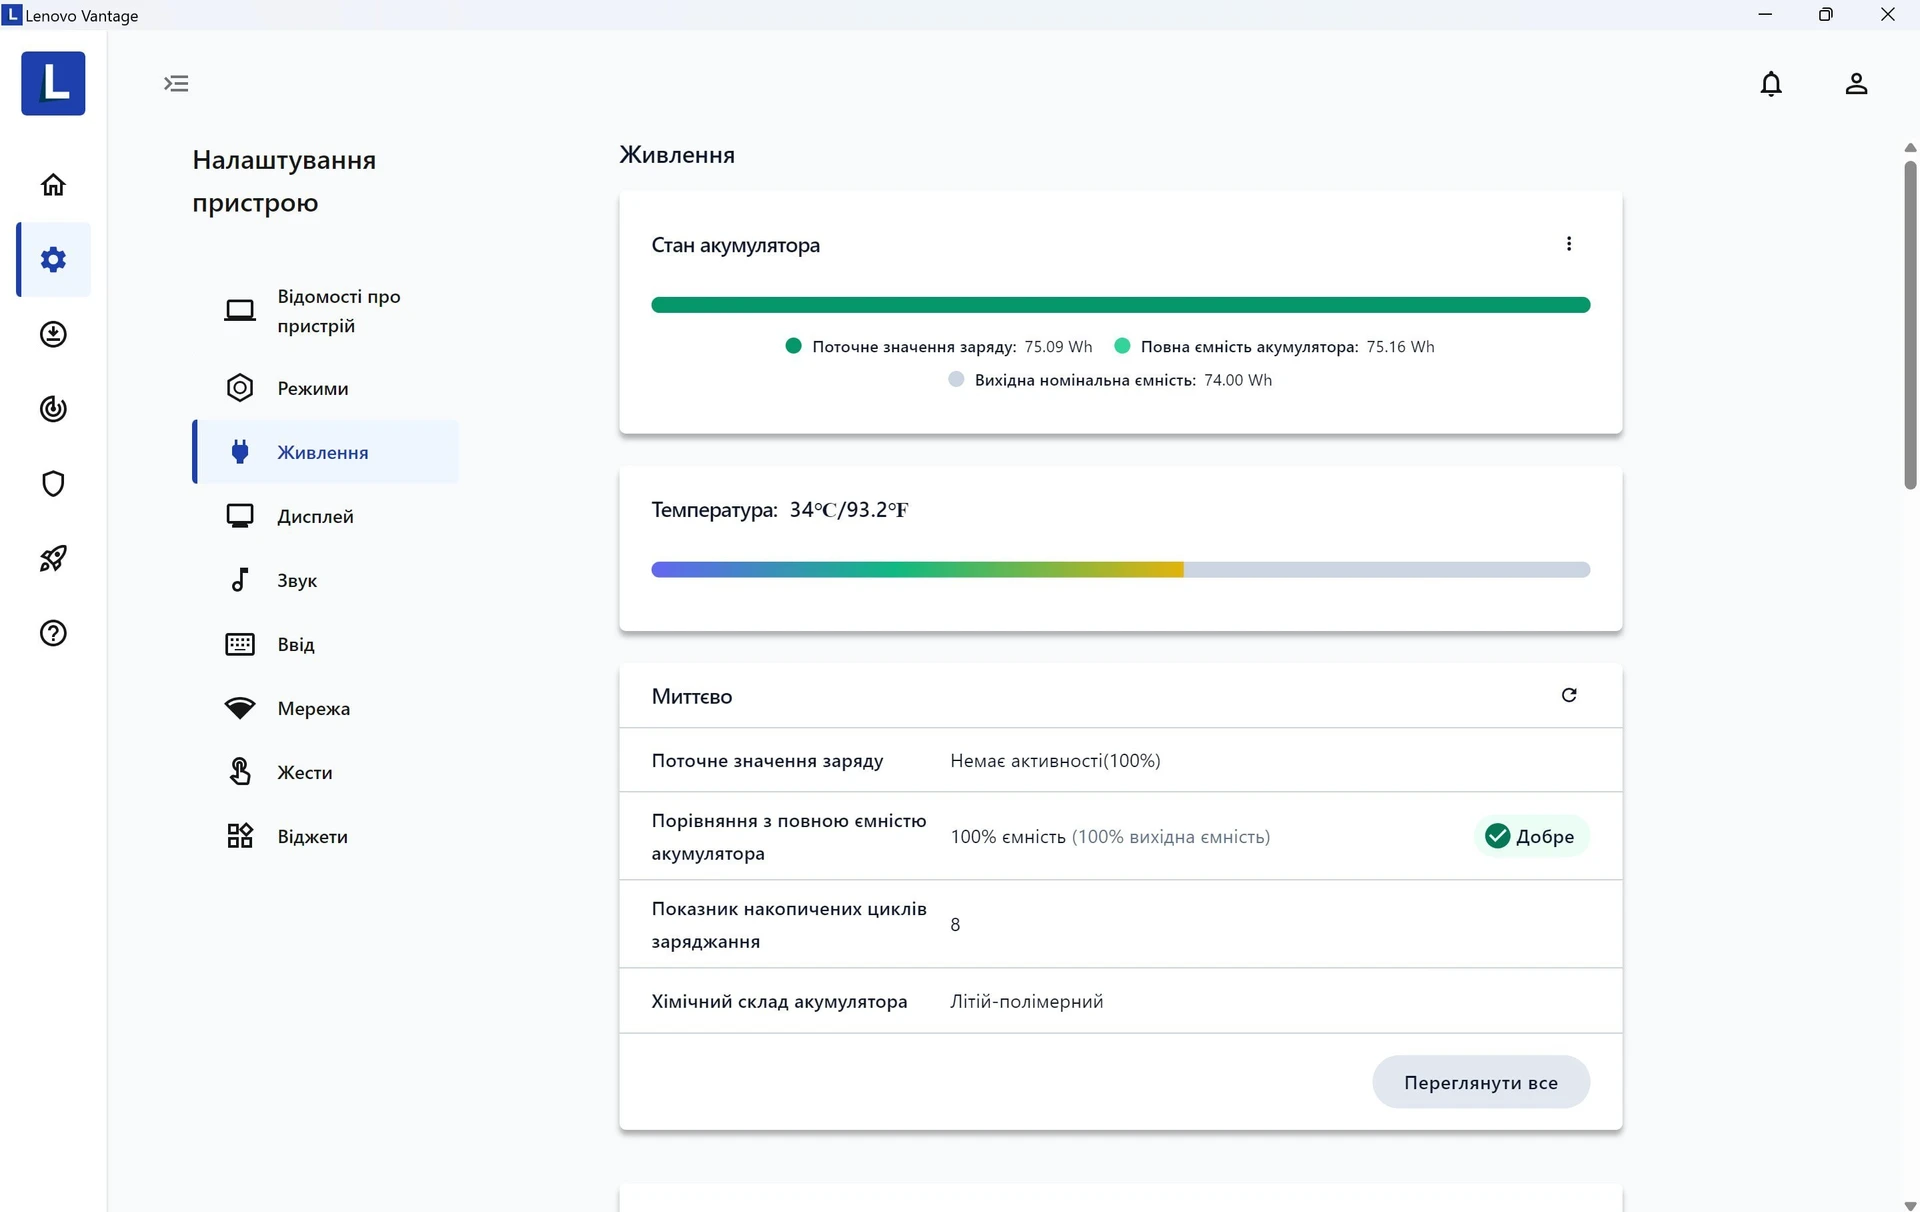Open three-dot menu on Стан акумулятора card
Image resolution: width=1920 pixels, height=1212 pixels.
[1569, 244]
